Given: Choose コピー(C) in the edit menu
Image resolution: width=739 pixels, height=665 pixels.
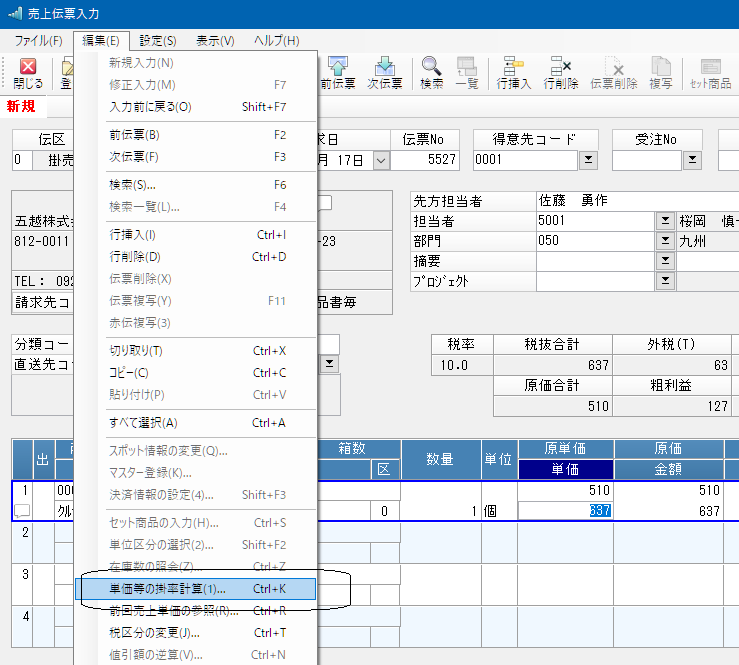Looking at the screenshot, I should point(127,373).
